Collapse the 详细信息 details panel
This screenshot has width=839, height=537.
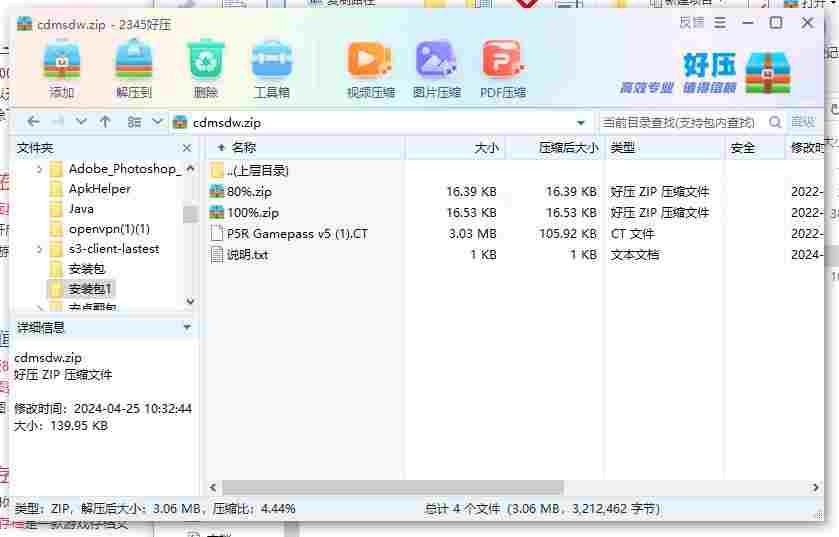[187, 326]
